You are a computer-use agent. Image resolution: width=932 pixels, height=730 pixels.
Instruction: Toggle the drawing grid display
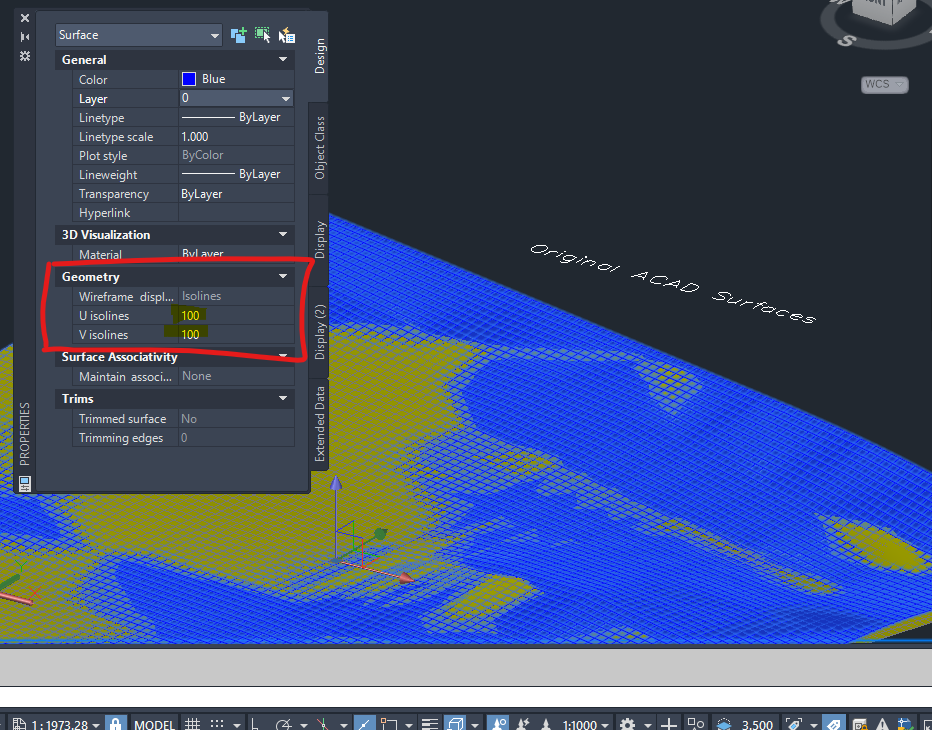[192, 724]
